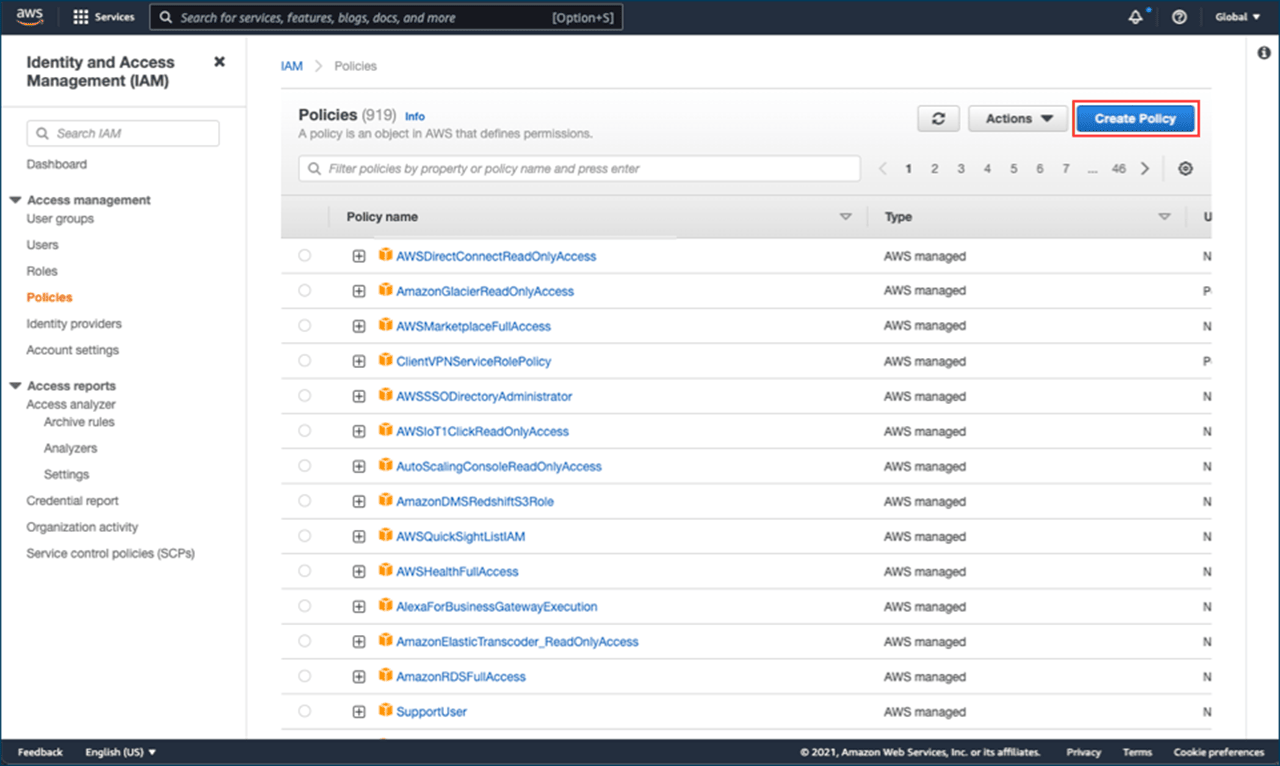The image size is (1280, 766).
Task: Click the filter policies search field
Action: pos(580,169)
